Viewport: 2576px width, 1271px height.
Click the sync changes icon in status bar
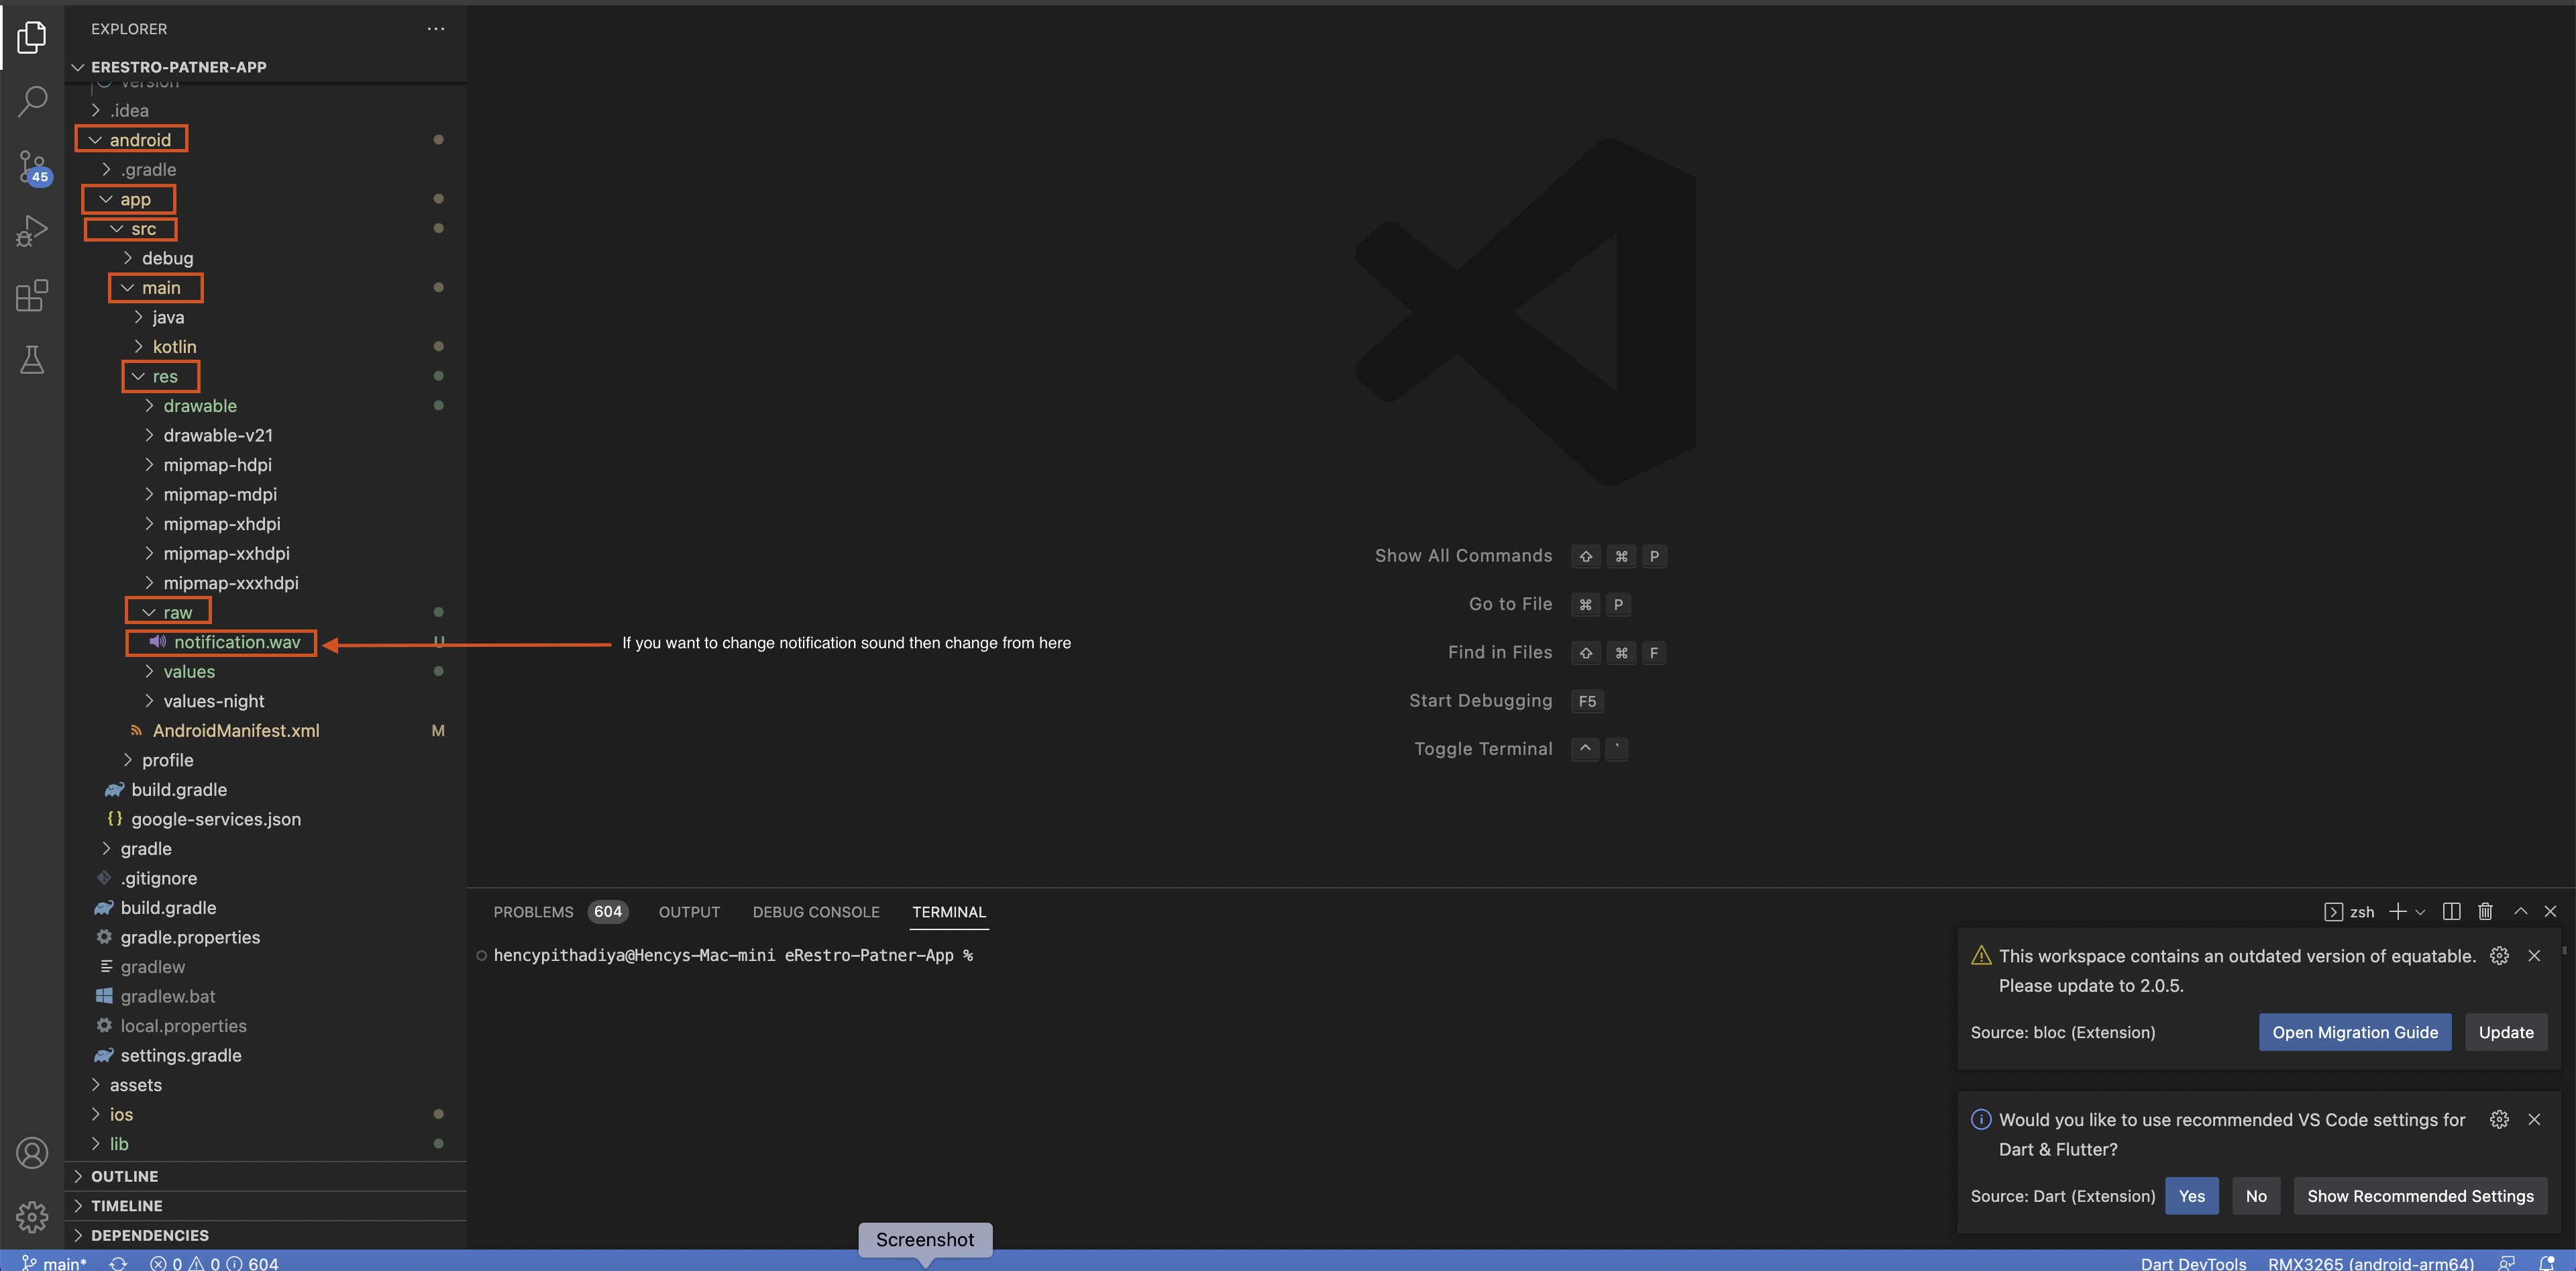[118, 1263]
